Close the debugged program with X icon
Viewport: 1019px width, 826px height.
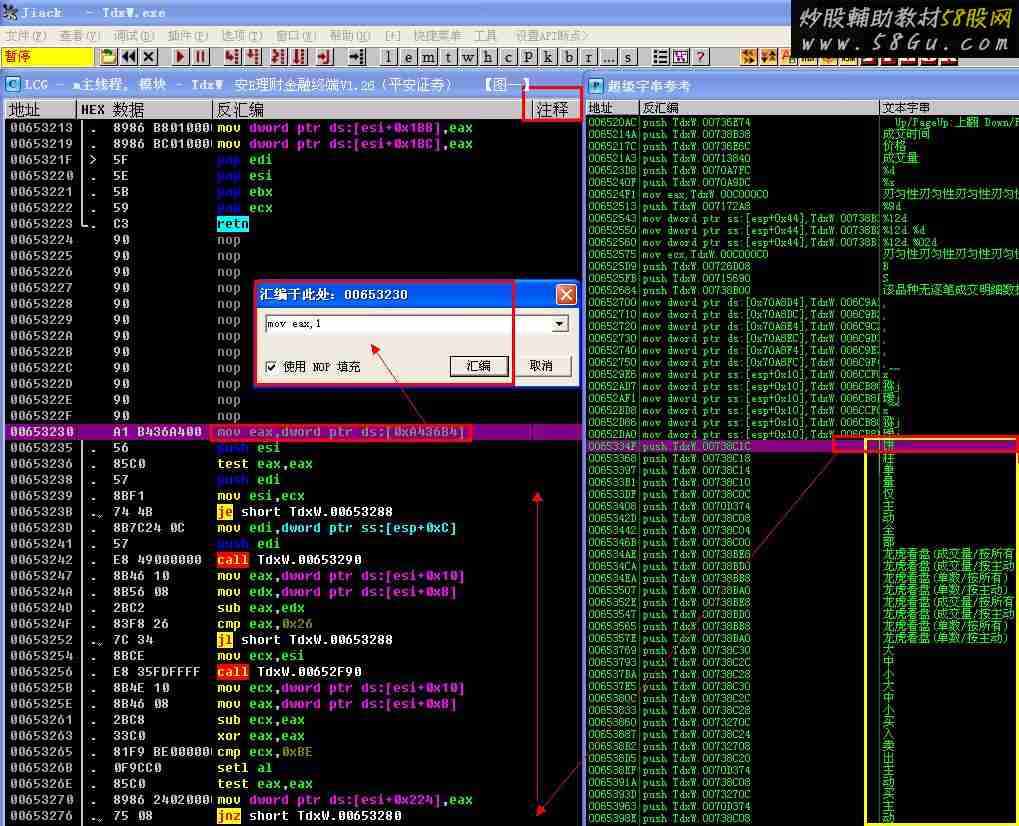(149, 57)
